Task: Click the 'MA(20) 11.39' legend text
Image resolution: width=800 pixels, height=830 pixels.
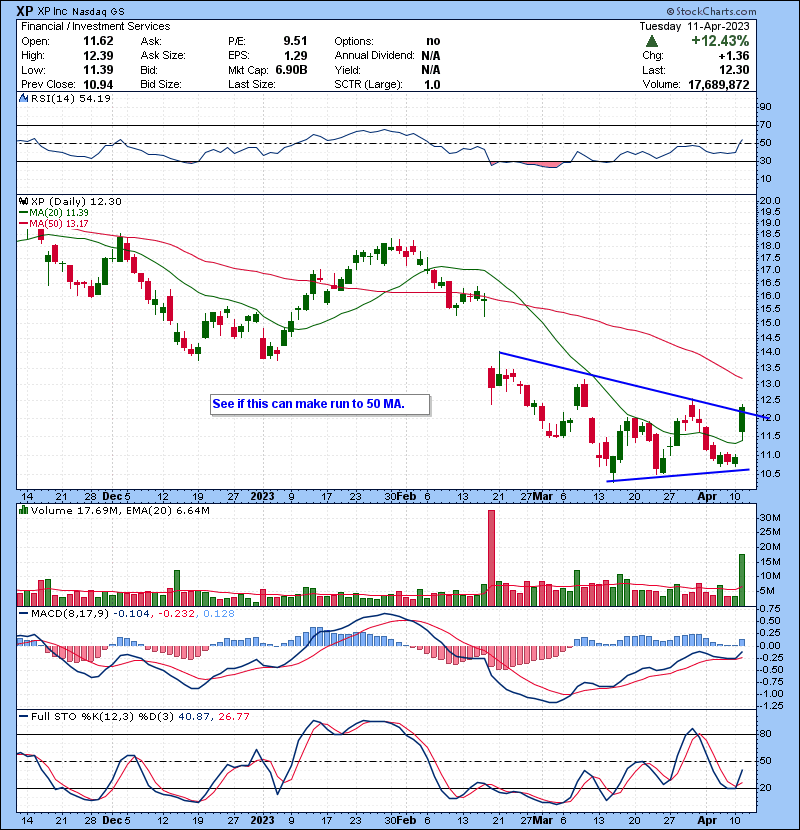Action: coord(59,212)
